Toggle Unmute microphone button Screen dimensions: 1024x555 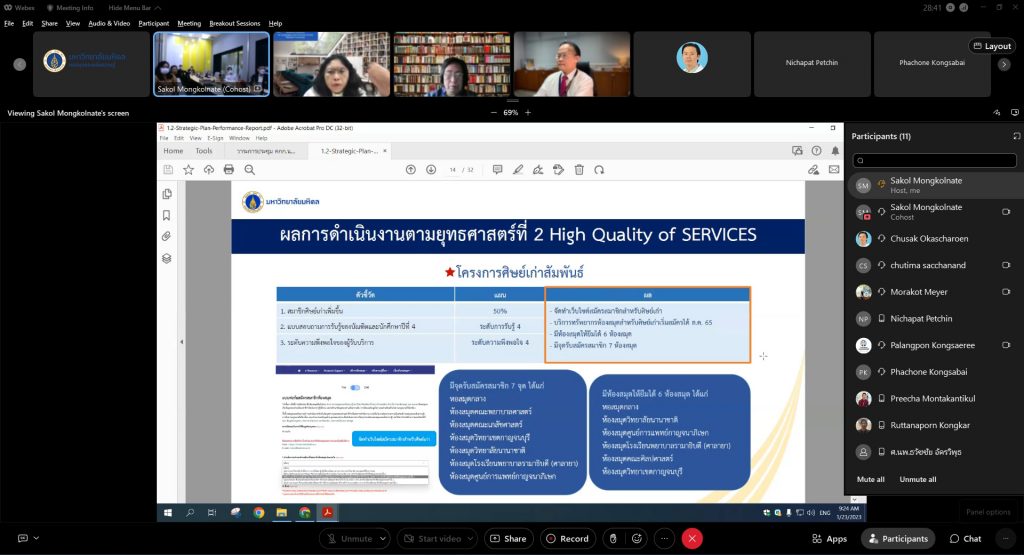[x=350, y=538]
